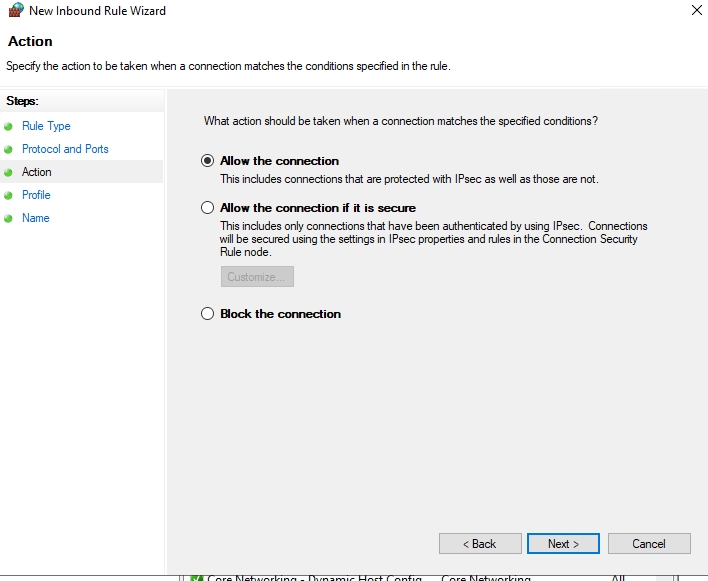
Task: Click the green bullet beside Rule Type
Action: [x=9, y=126]
